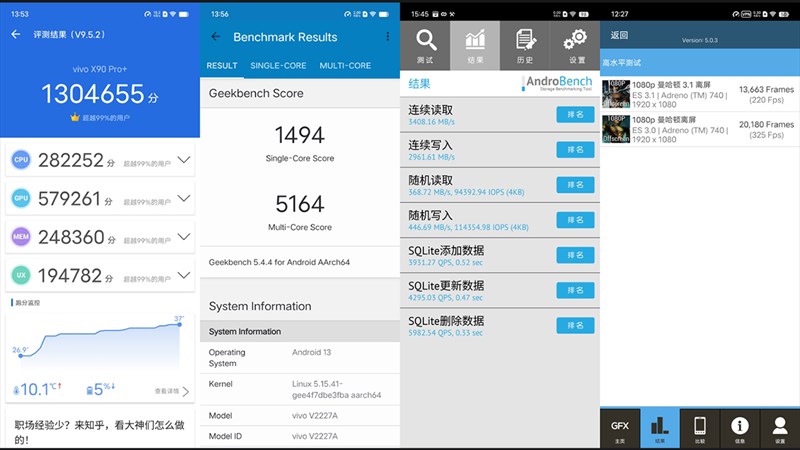The image size is (800, 450).
Task: Click the Geekbench 5.4.4 for Android AArch64 text
Action: pyautogui.click(x=279, y=262)
